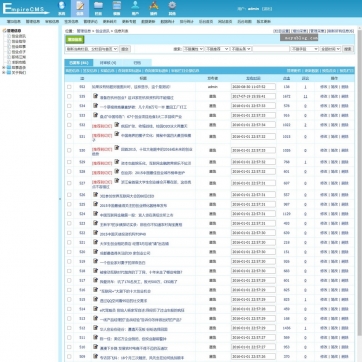Viewport: 362px width, 362px height.
Task: Open the third search filter dropdown
Action: [241, 49]
